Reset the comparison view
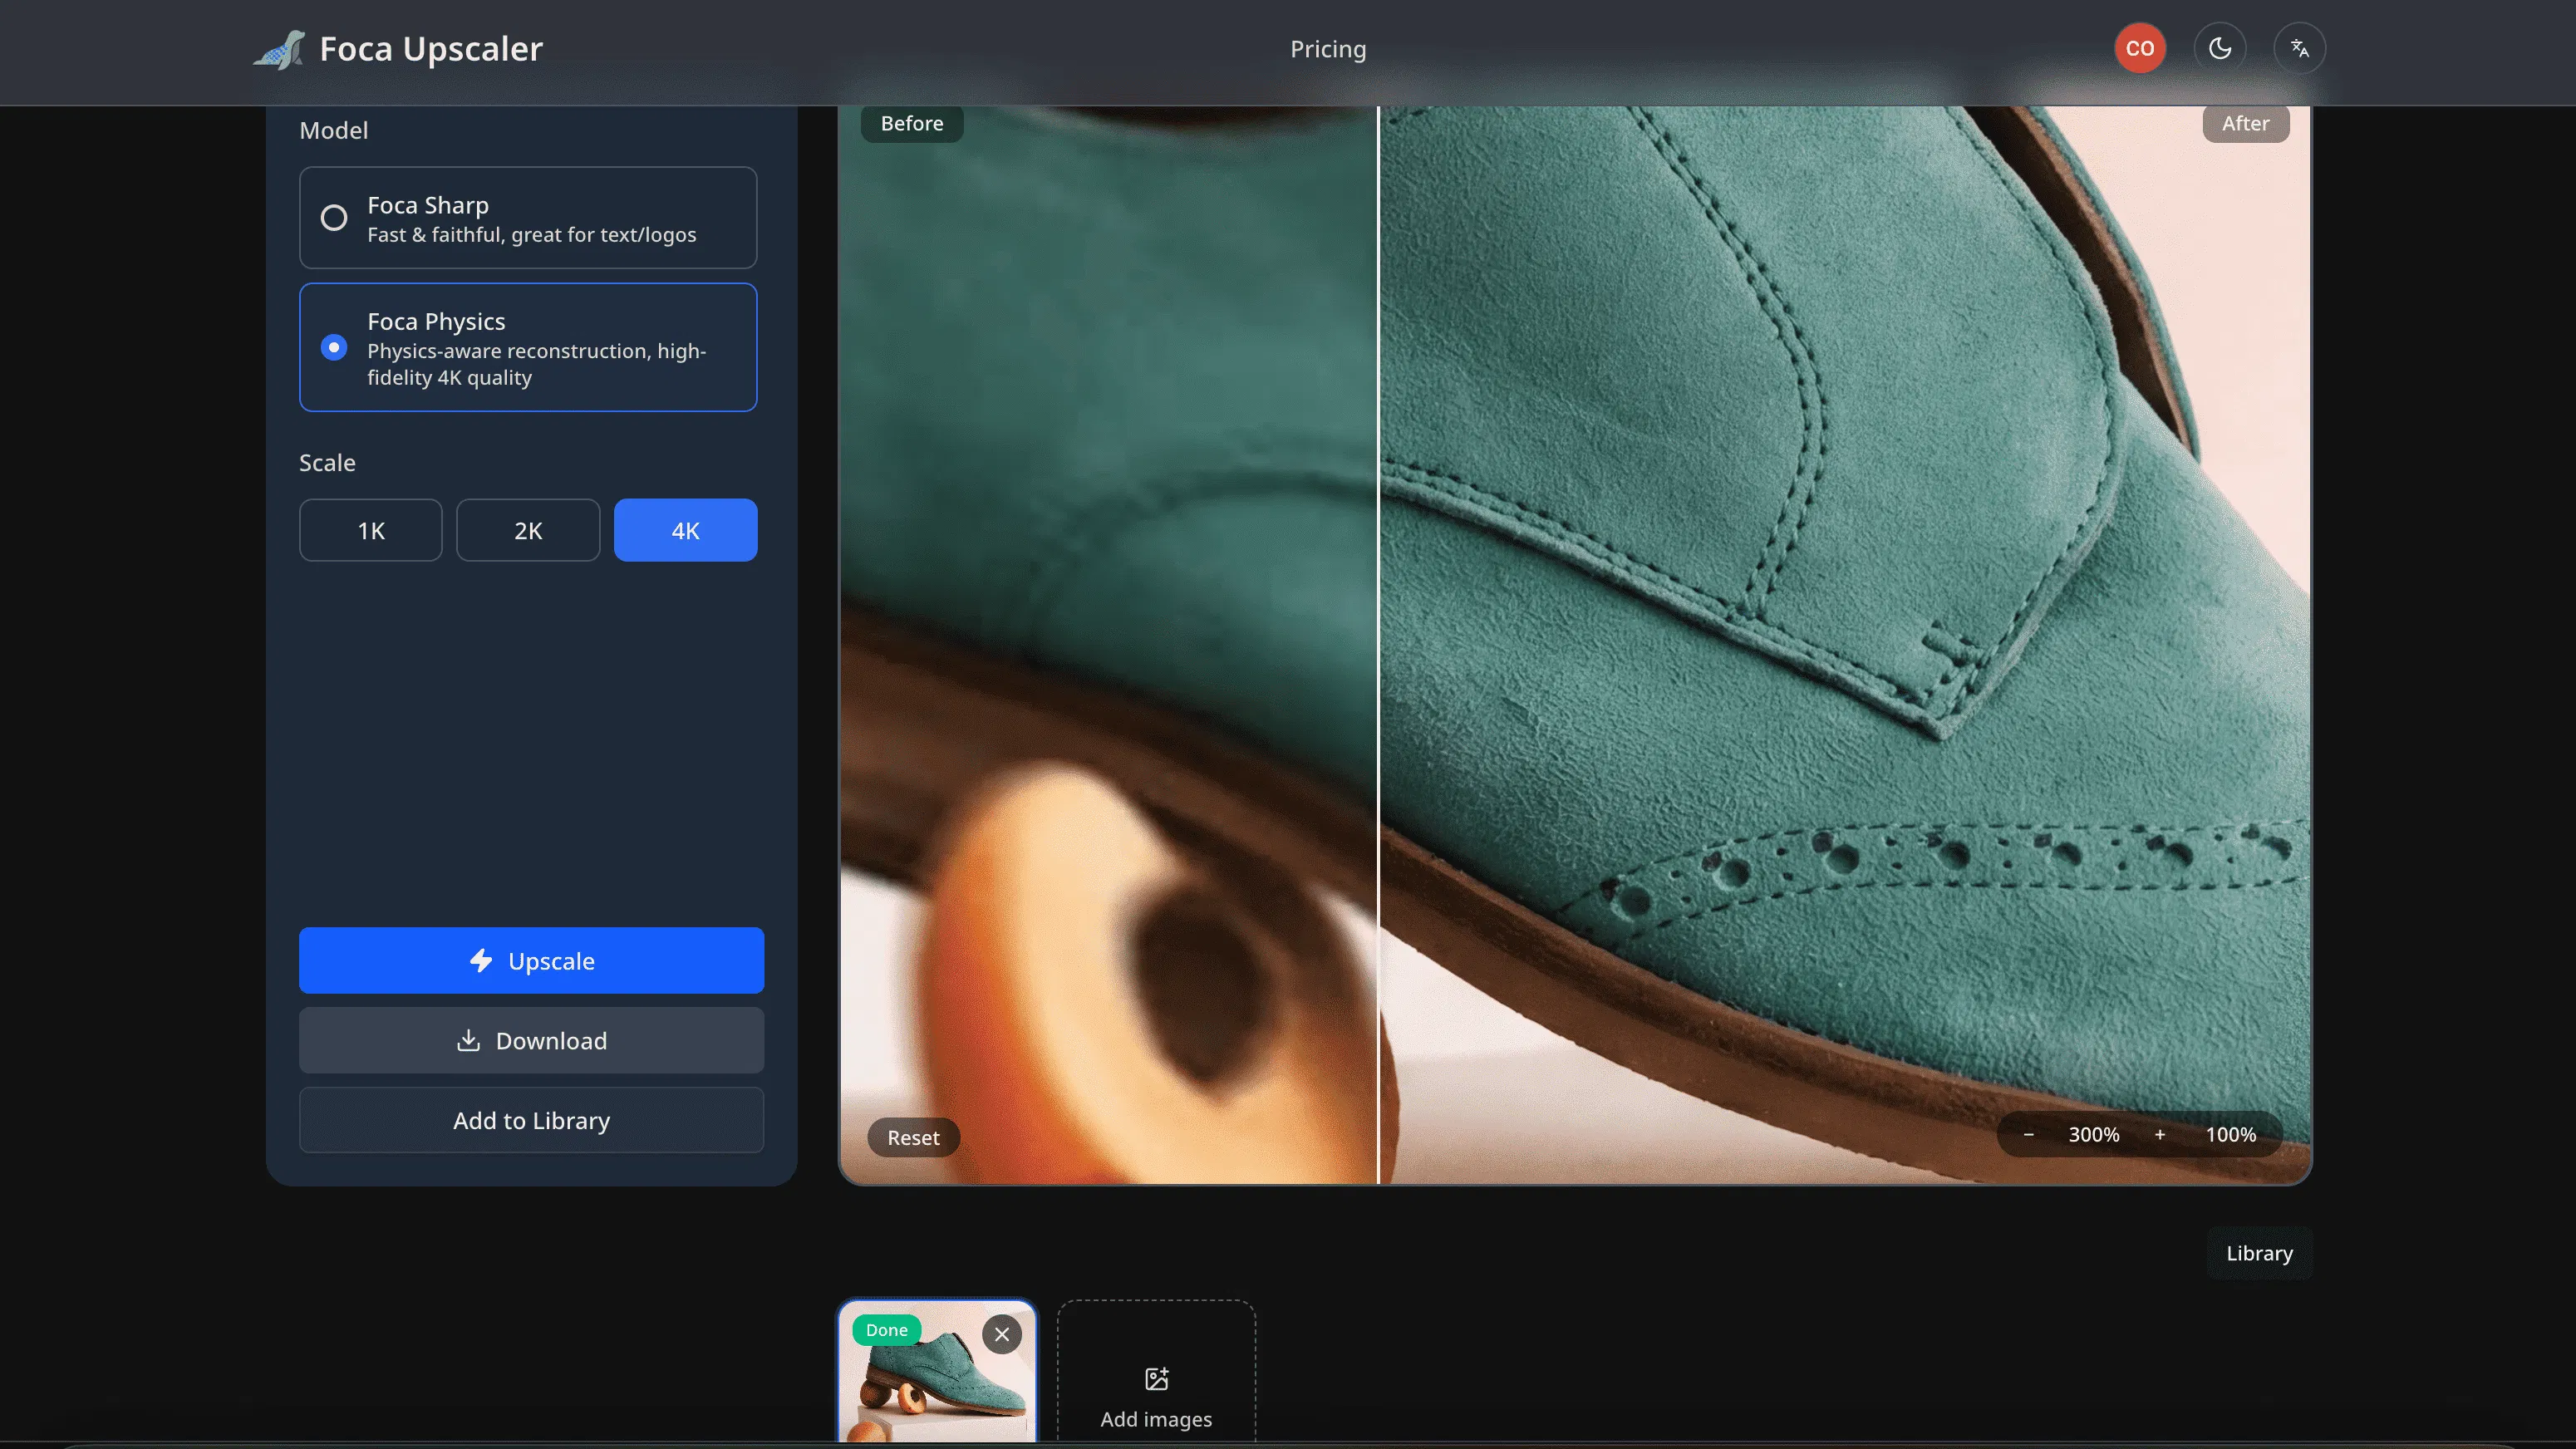This screenshot has height=1449, width=2576. [912, 1137]
